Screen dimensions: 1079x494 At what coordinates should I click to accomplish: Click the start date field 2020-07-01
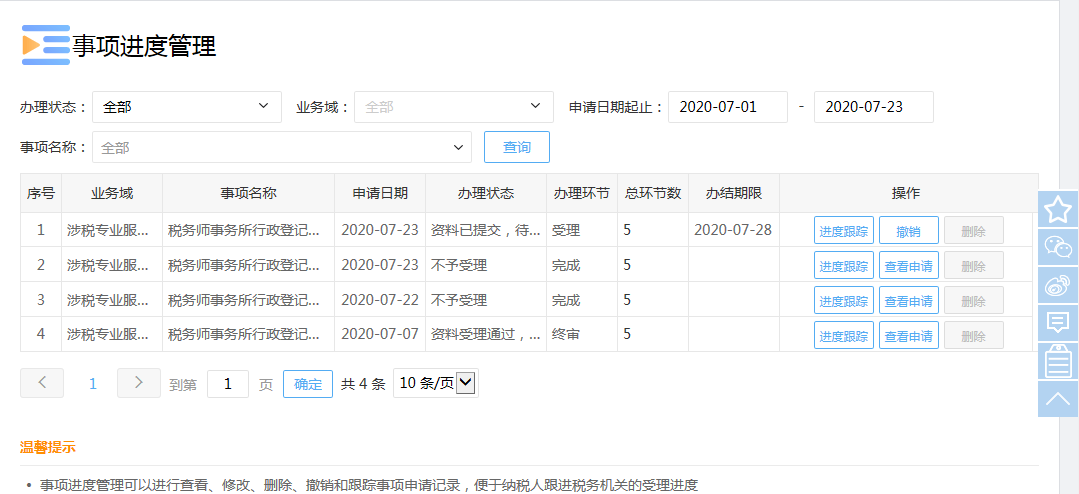pos(727,107)
